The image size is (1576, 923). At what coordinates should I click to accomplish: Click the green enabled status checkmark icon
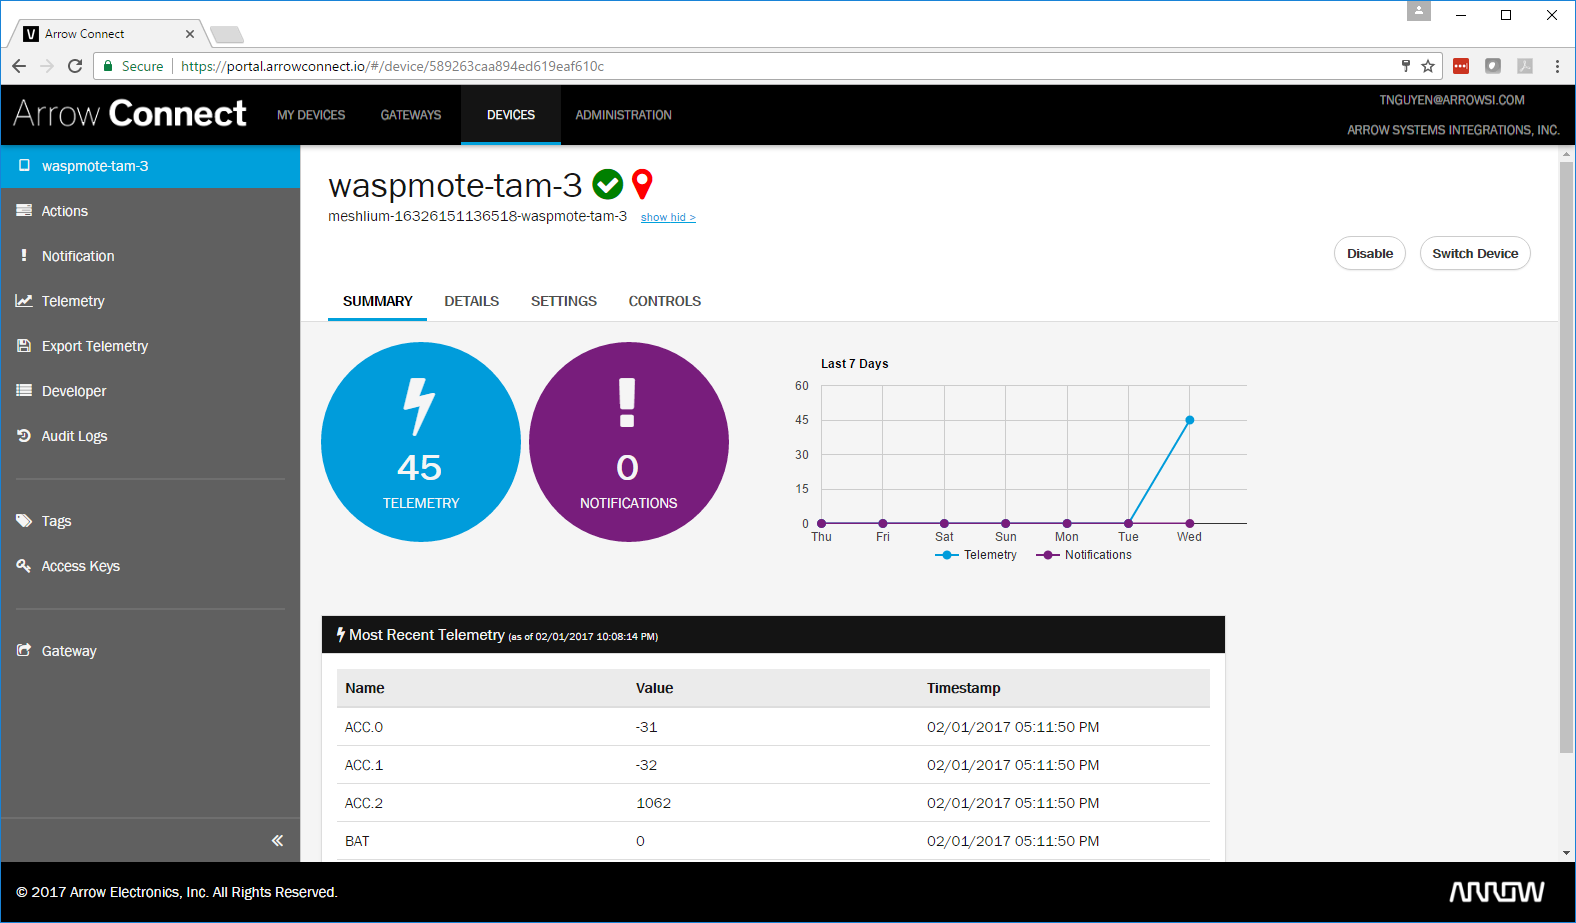click(608, 184)
